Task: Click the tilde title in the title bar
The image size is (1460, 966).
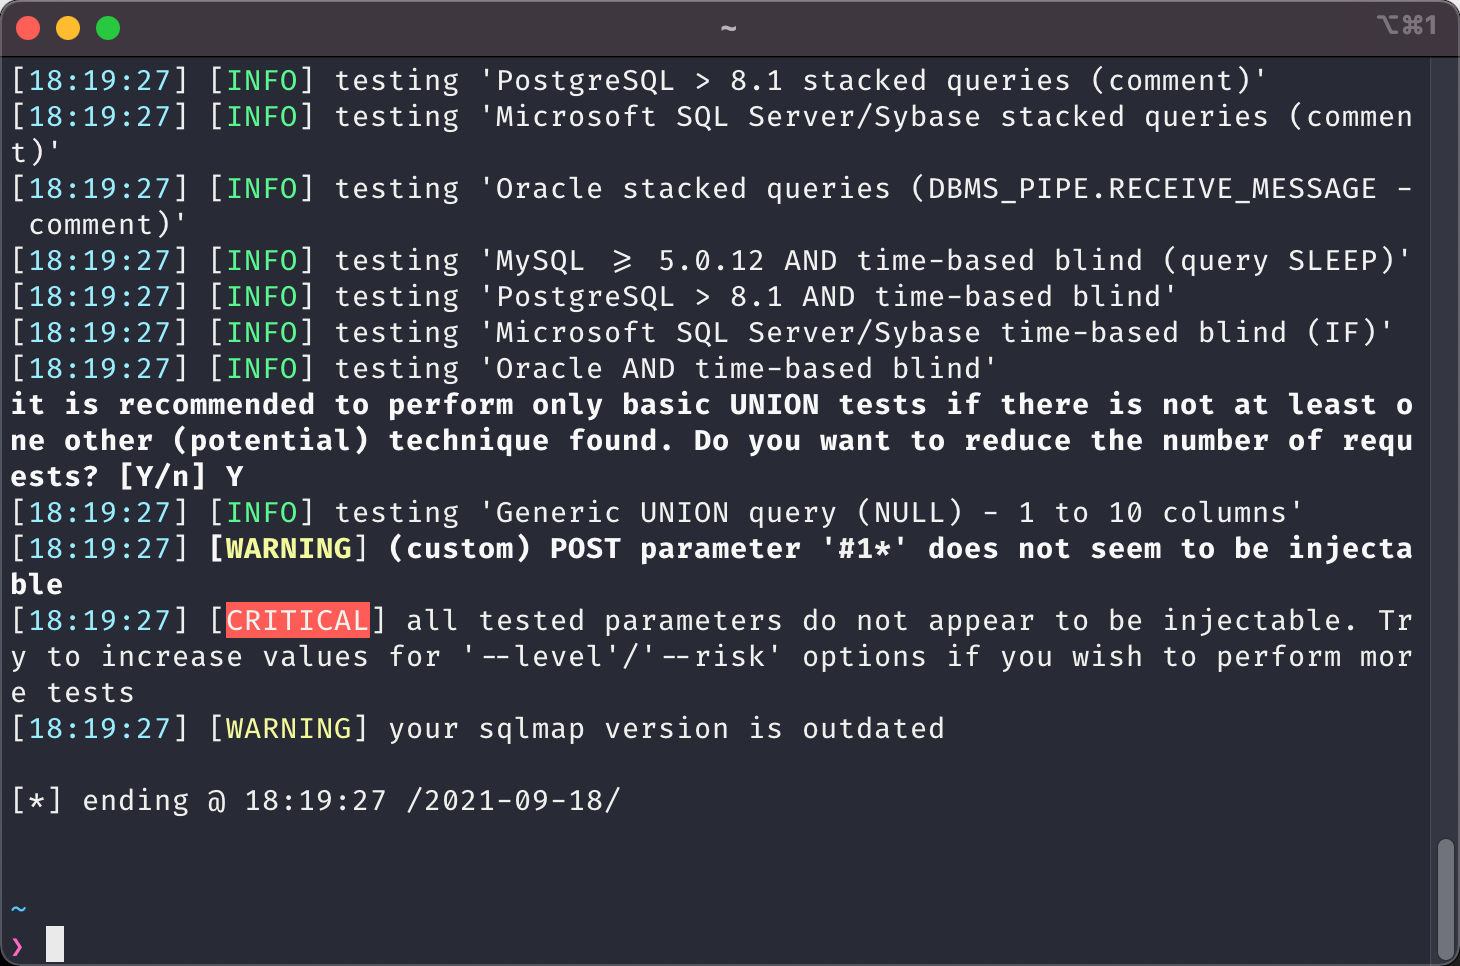Action: [x=728, y=28]
